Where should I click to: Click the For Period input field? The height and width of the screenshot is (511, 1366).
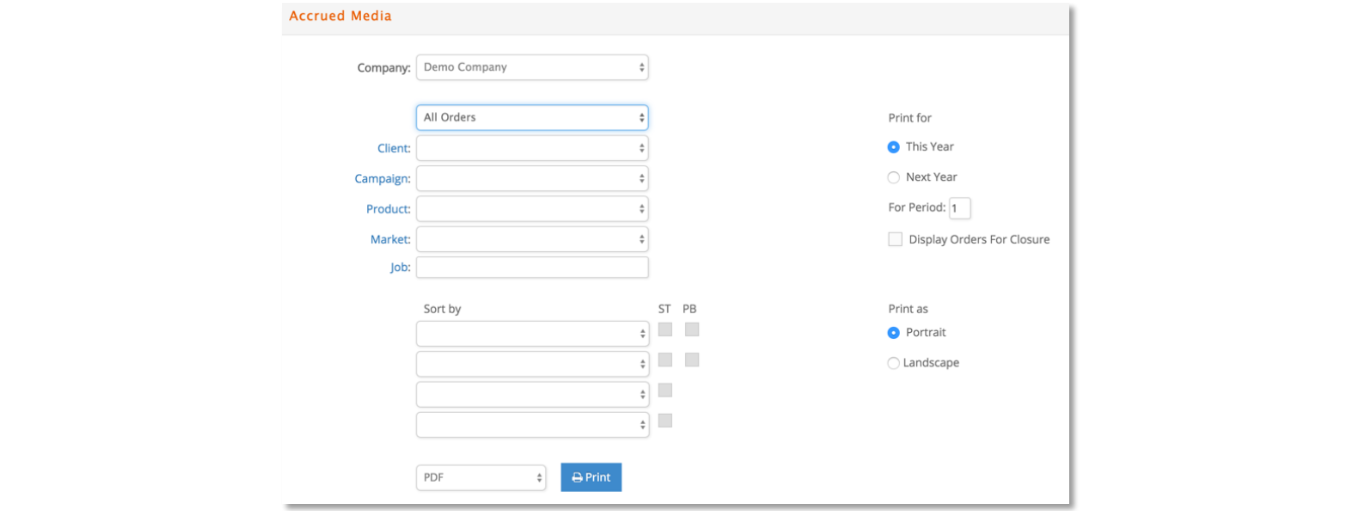pos(959,208)
